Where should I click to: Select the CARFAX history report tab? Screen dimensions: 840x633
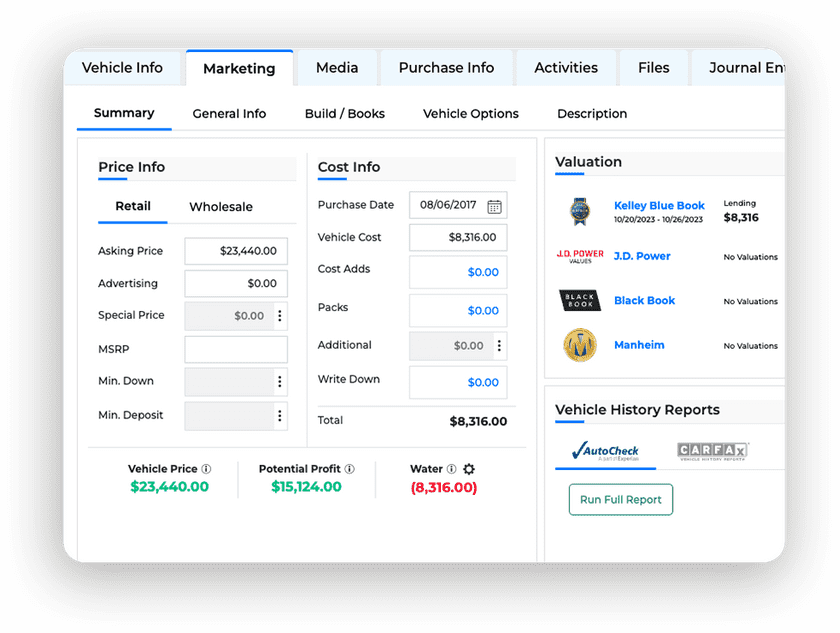(713, 451)
